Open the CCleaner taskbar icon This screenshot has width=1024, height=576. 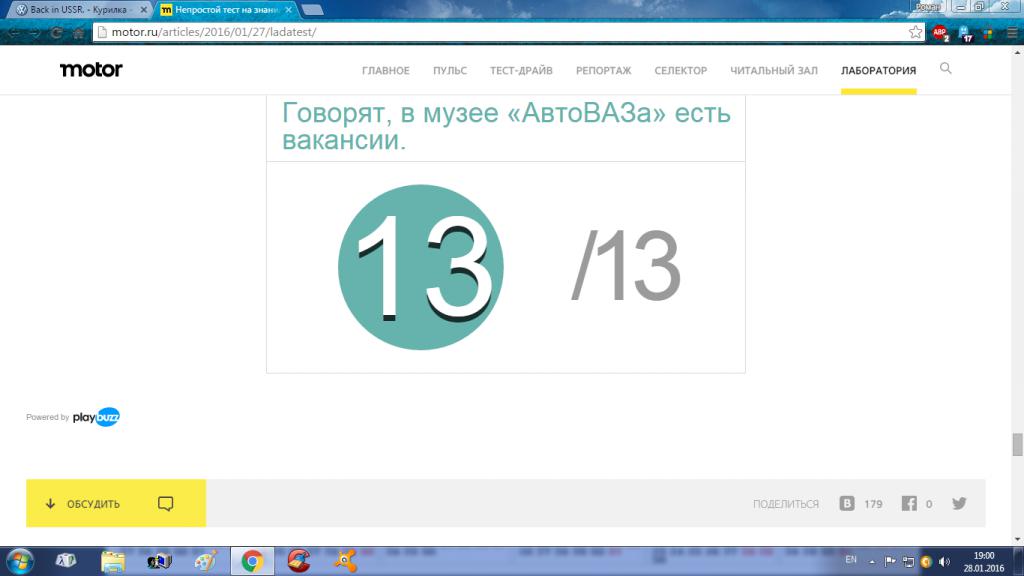299,561
